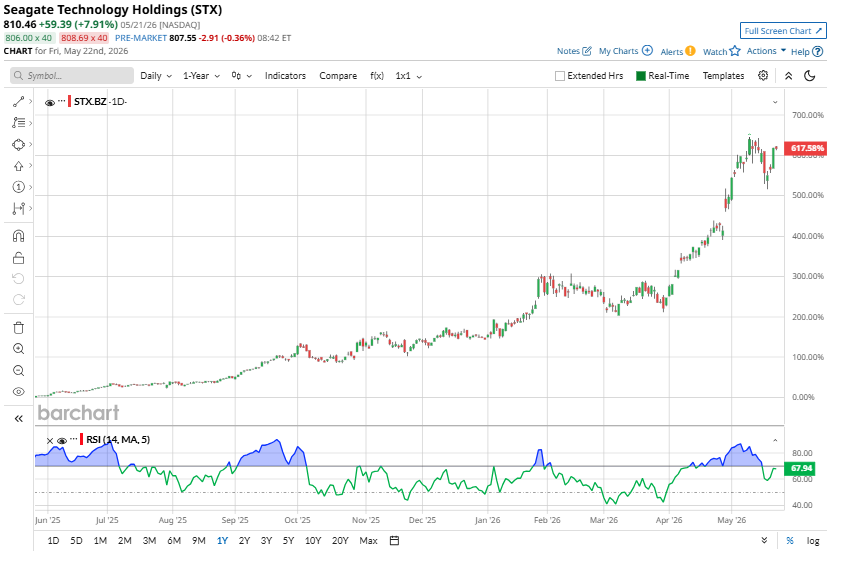Viewport: 851px width, 562px height.
Task: Select the 3M range tab
Action: pyautogui.click(x=149, y=540)
